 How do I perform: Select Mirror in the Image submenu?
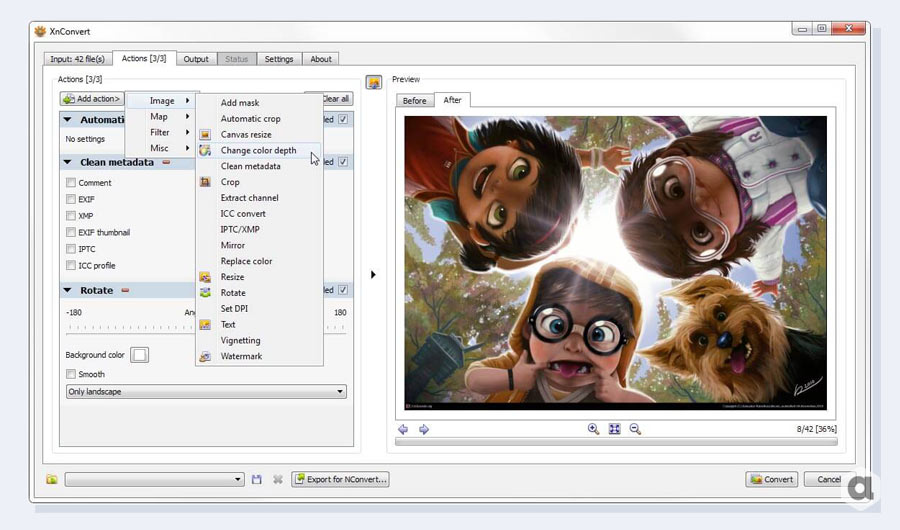point(259,245)
